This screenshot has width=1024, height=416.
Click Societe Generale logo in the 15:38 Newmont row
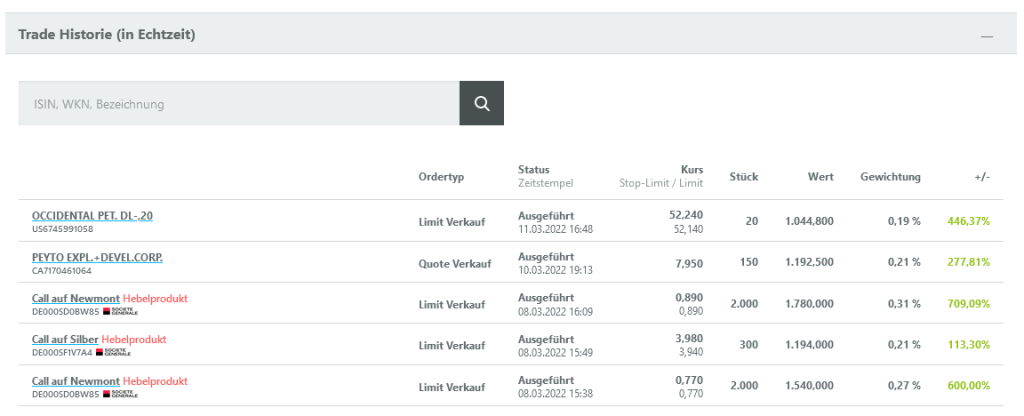(x=118, y=394)
